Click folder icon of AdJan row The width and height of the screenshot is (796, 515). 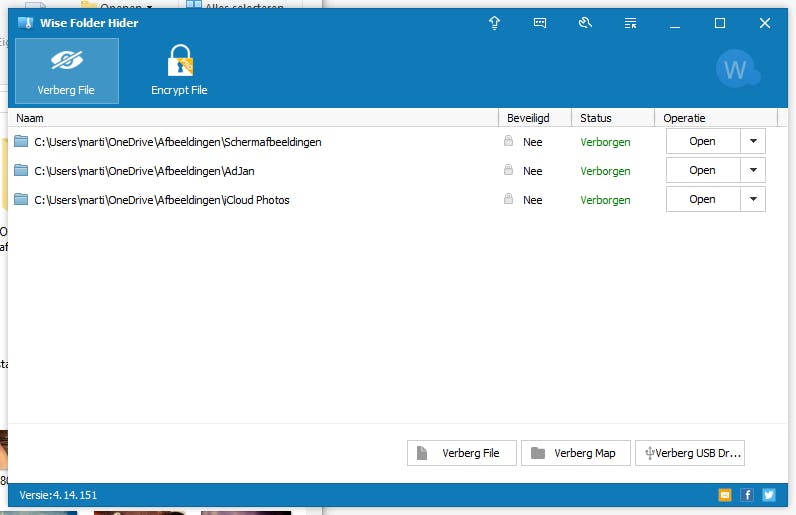tap(21, 170)
